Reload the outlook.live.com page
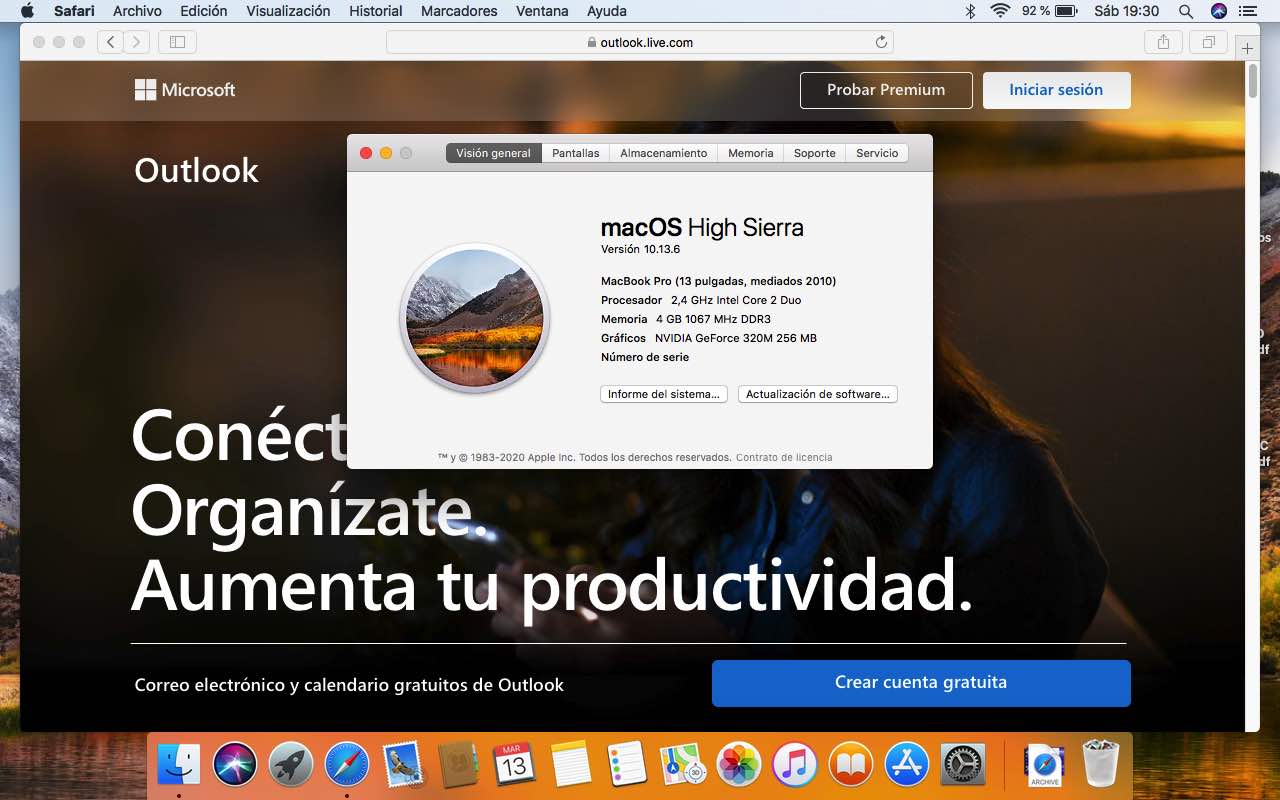1280x800 pixels. tap(881, 42)
